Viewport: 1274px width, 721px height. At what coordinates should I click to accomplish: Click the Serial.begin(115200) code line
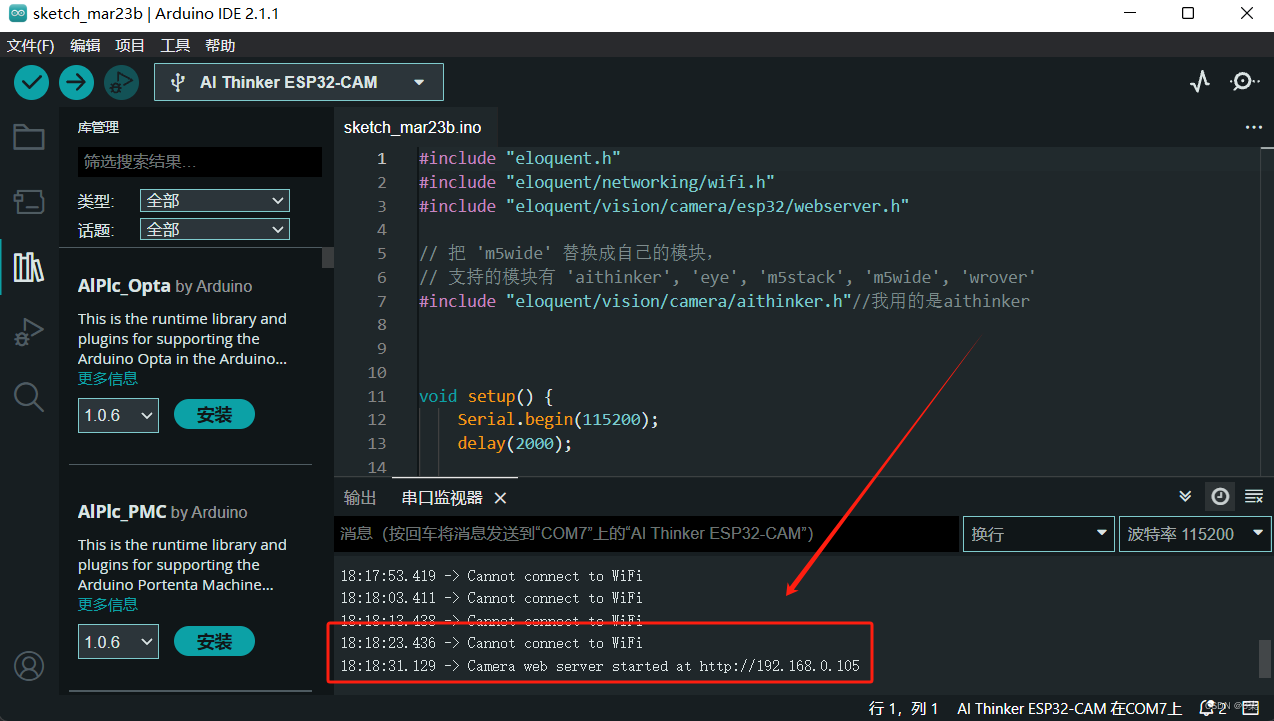click(558, 420)
